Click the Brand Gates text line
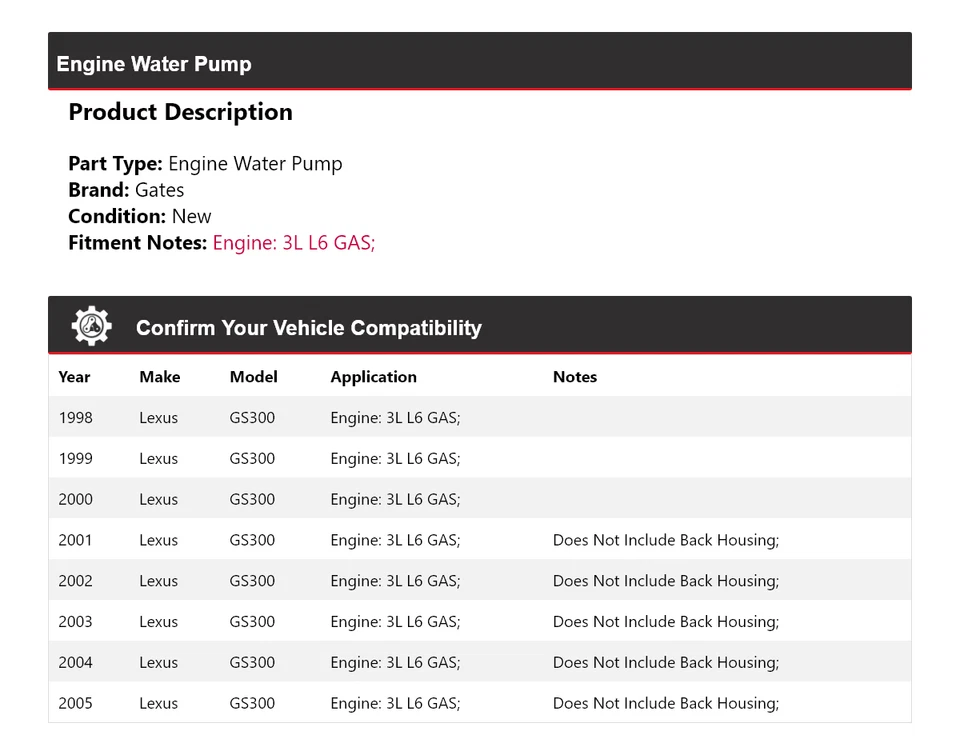Image resolution: width=960 pixels, height=755 pixels. click(126, 190)
